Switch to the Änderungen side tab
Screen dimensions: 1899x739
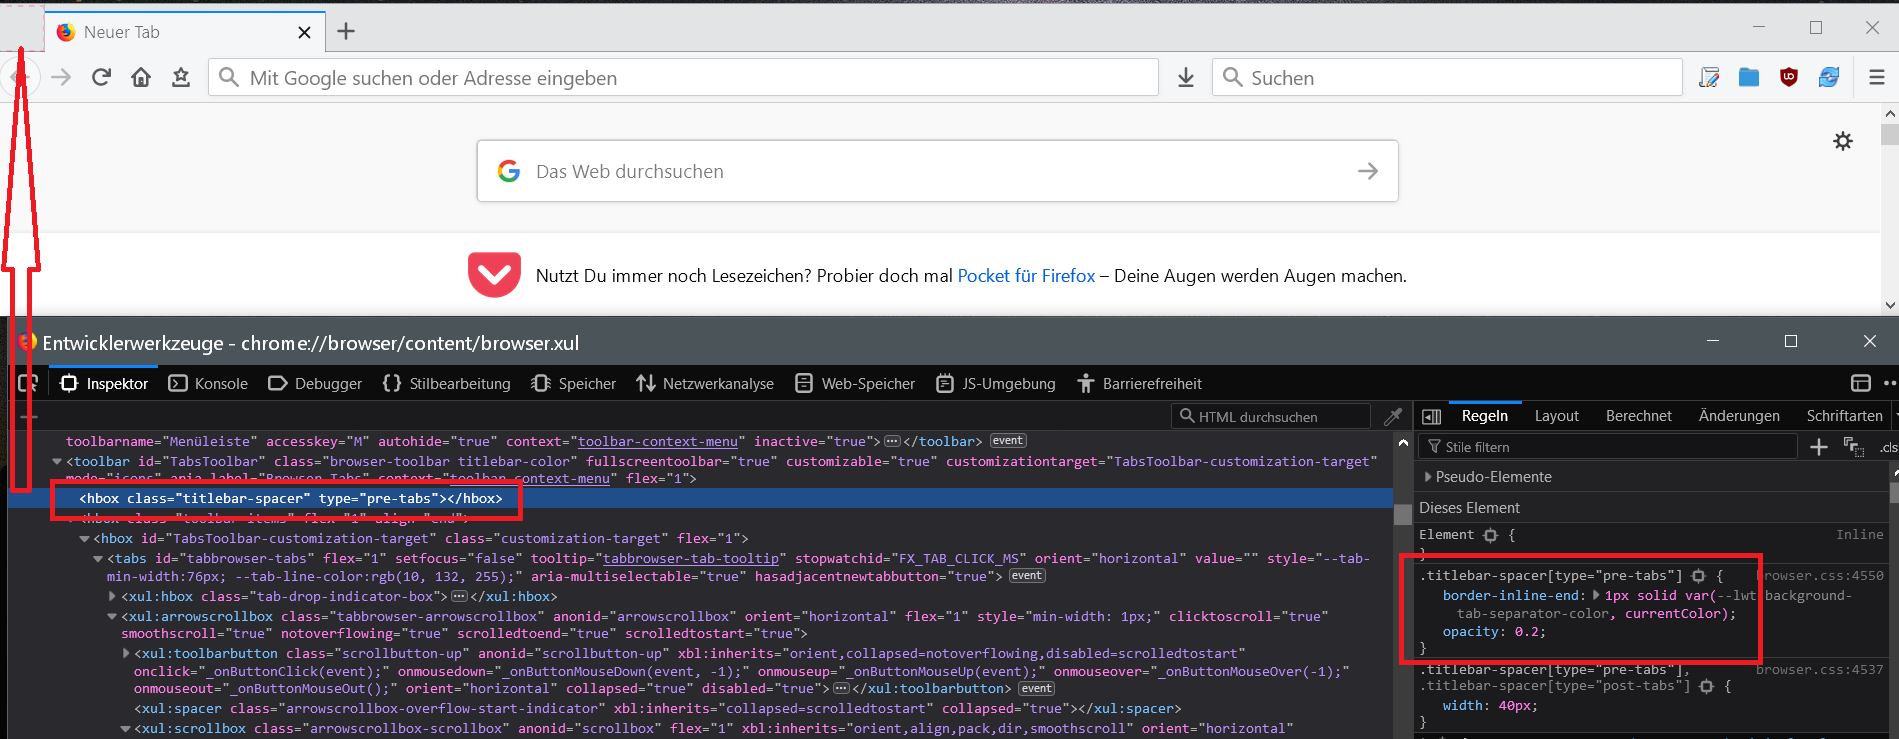[1739, 416]
